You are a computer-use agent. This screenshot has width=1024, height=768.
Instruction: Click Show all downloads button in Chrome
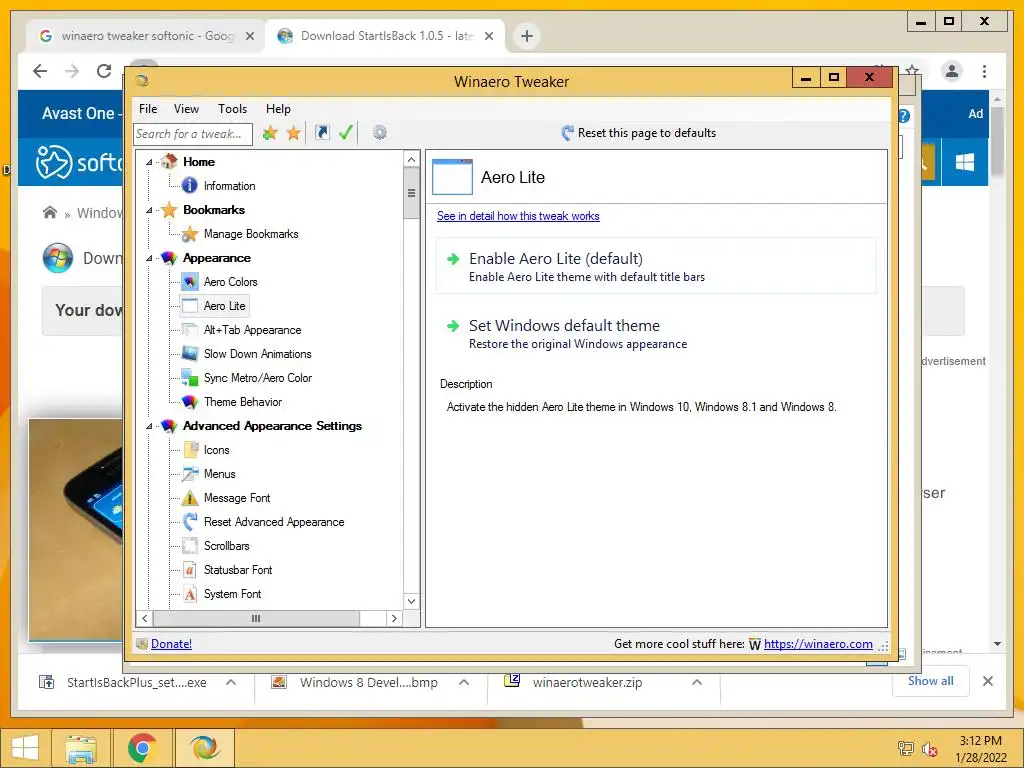click(x=931, y=680)
